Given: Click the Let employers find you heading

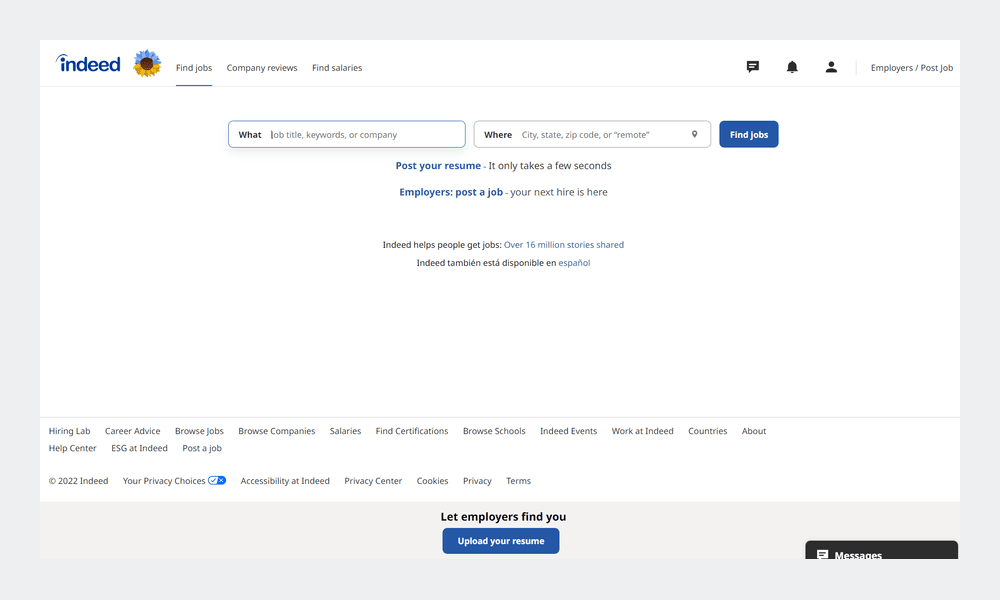Looking at the screenshot, I should pos(503,516).
